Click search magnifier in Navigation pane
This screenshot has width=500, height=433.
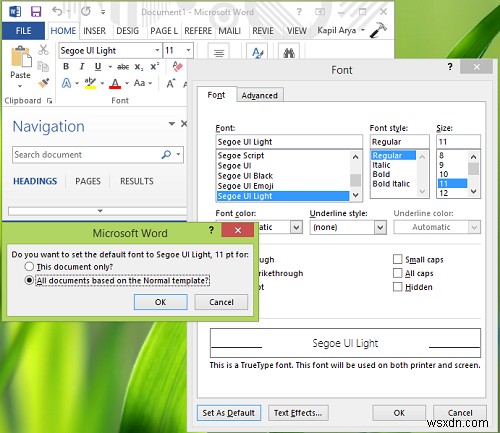(166, 154)
